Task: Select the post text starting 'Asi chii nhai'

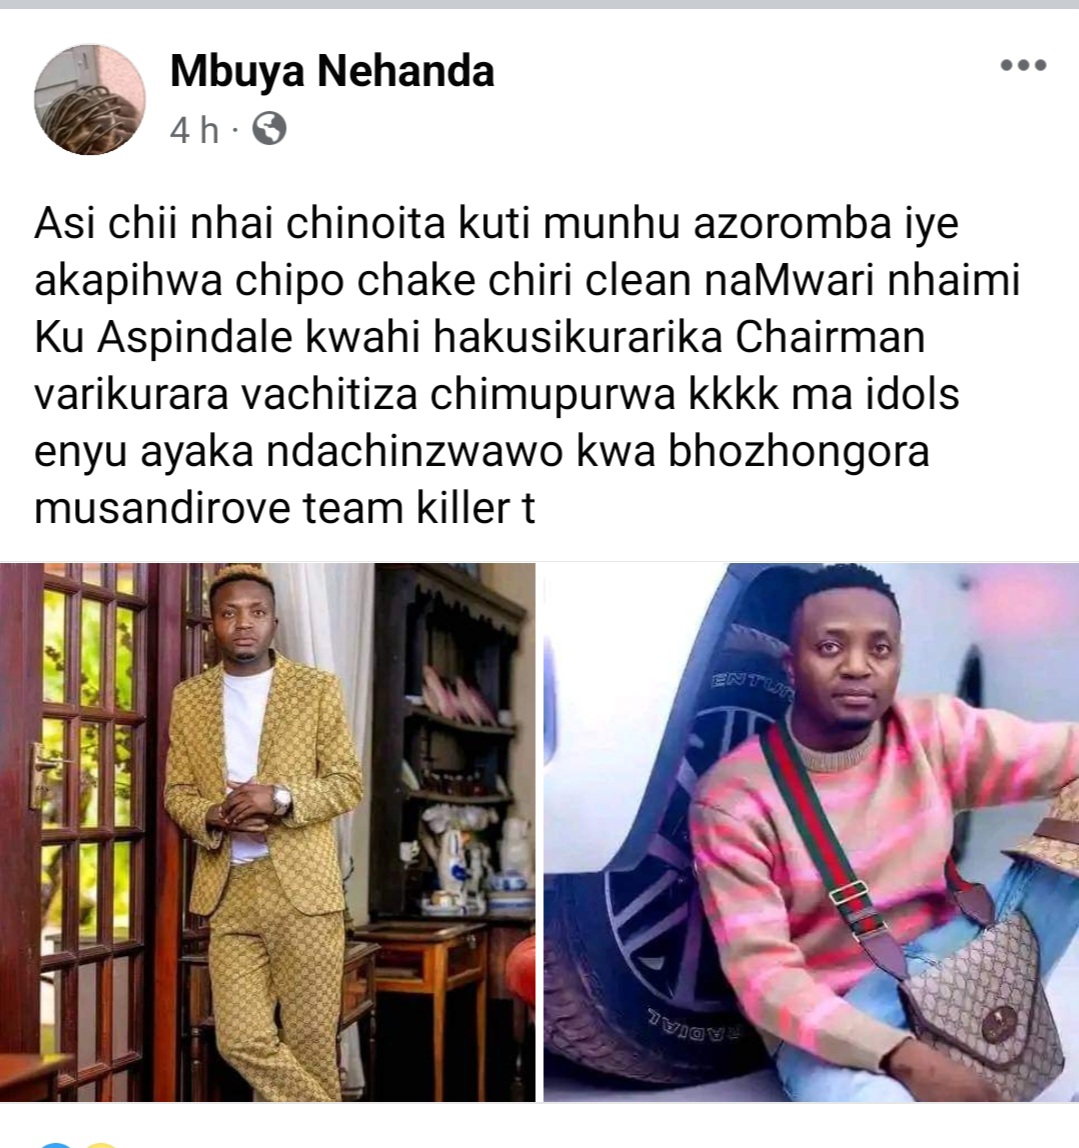Action: pyautogui.click(x=526, y=365)
